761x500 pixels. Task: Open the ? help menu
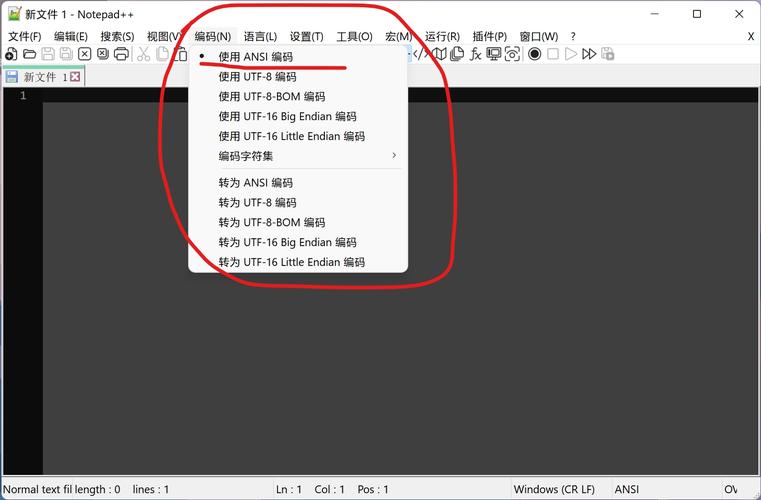click(x=573, y=36)
